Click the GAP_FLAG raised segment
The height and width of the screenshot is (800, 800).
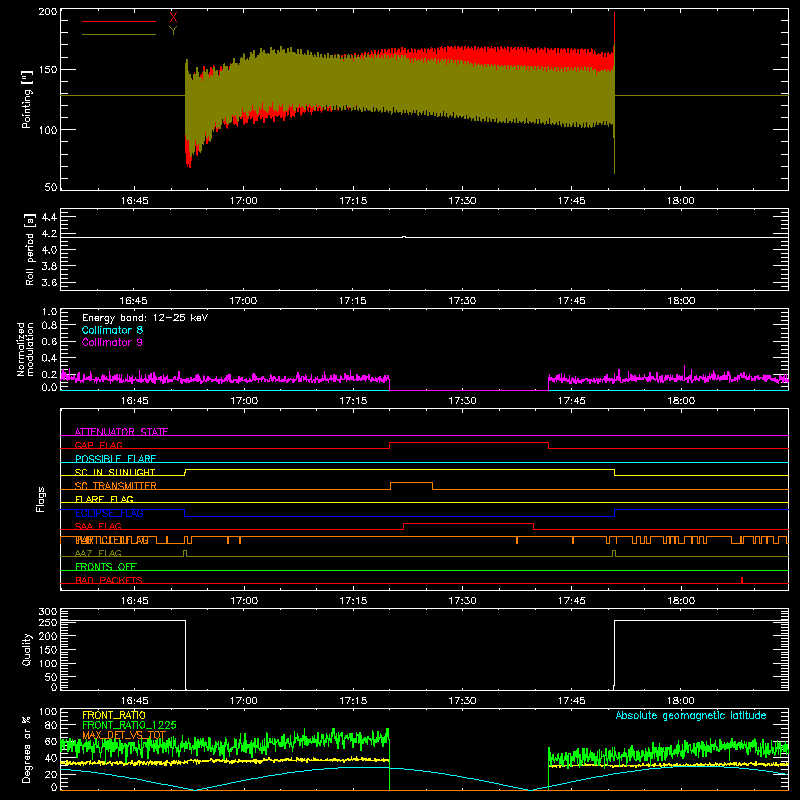(469, 443)
